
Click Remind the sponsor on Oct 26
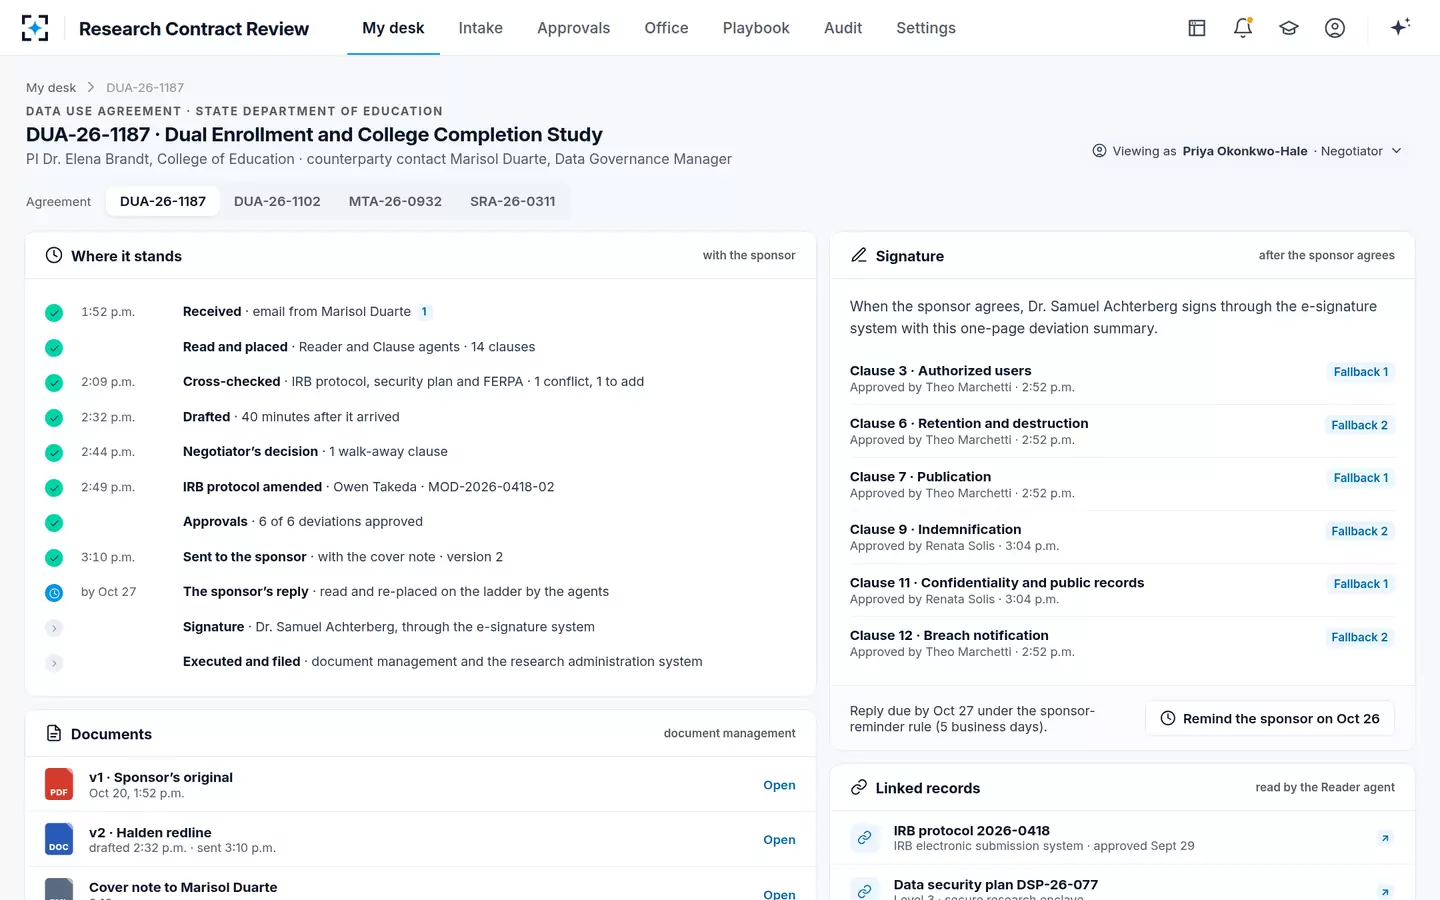1269,718
